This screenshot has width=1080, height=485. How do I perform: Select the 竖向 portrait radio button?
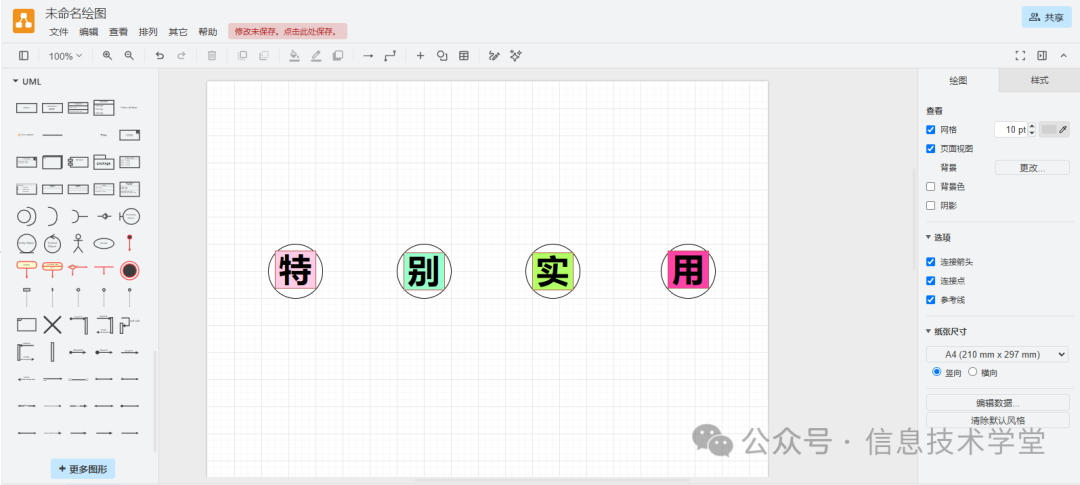pyautogui.click(x=936, y=371)
